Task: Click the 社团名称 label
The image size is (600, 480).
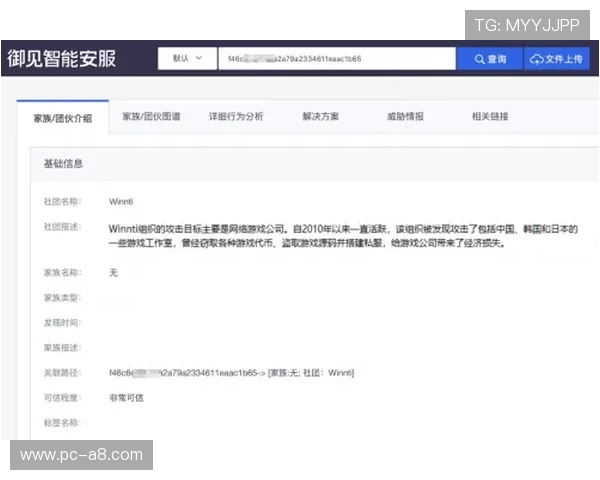Action: click(x=62, y=201)
